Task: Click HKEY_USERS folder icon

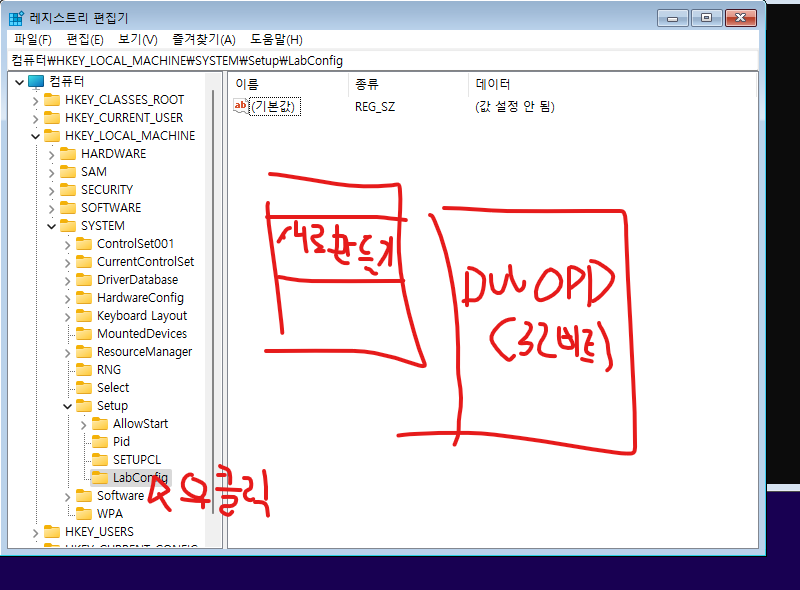Action: coord(52,531)
